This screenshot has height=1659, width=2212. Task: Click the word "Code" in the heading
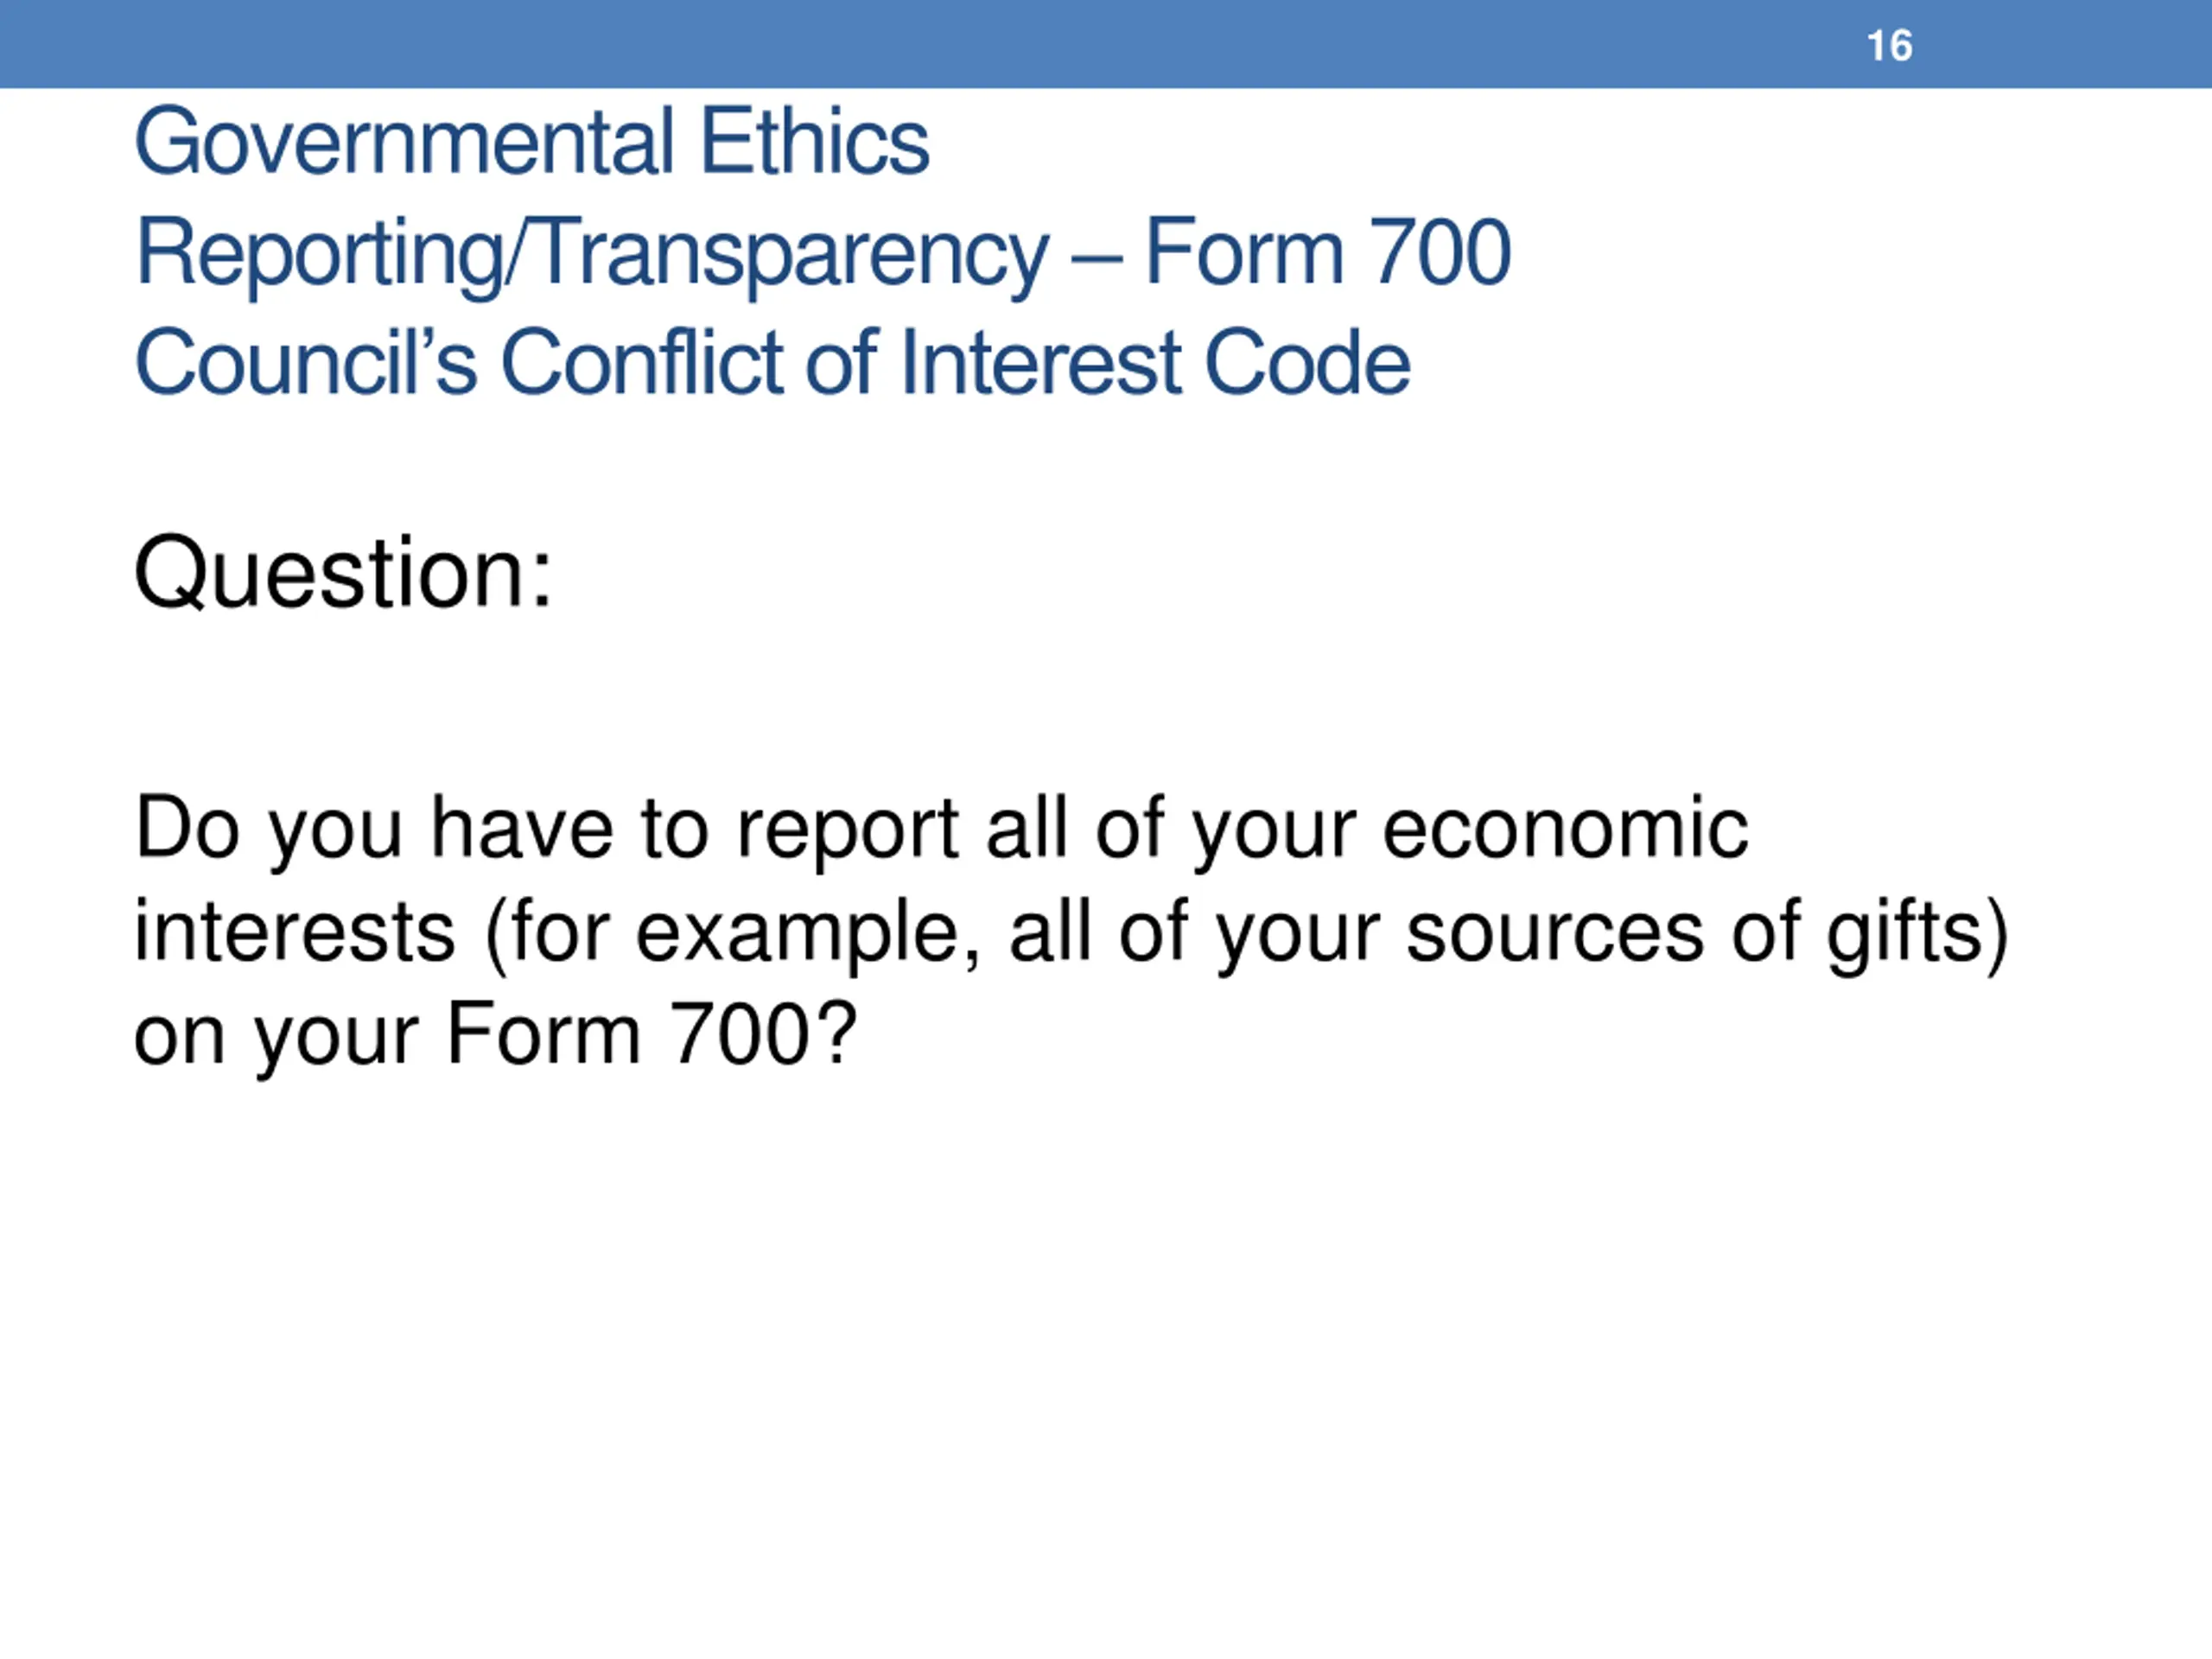click(x=1307, y=362)
